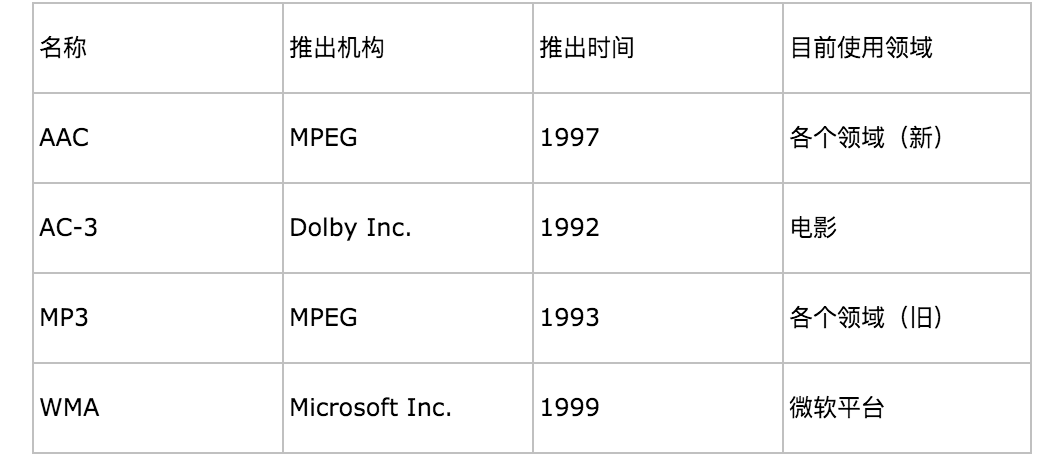Click the 微软平台 cell

837,407
